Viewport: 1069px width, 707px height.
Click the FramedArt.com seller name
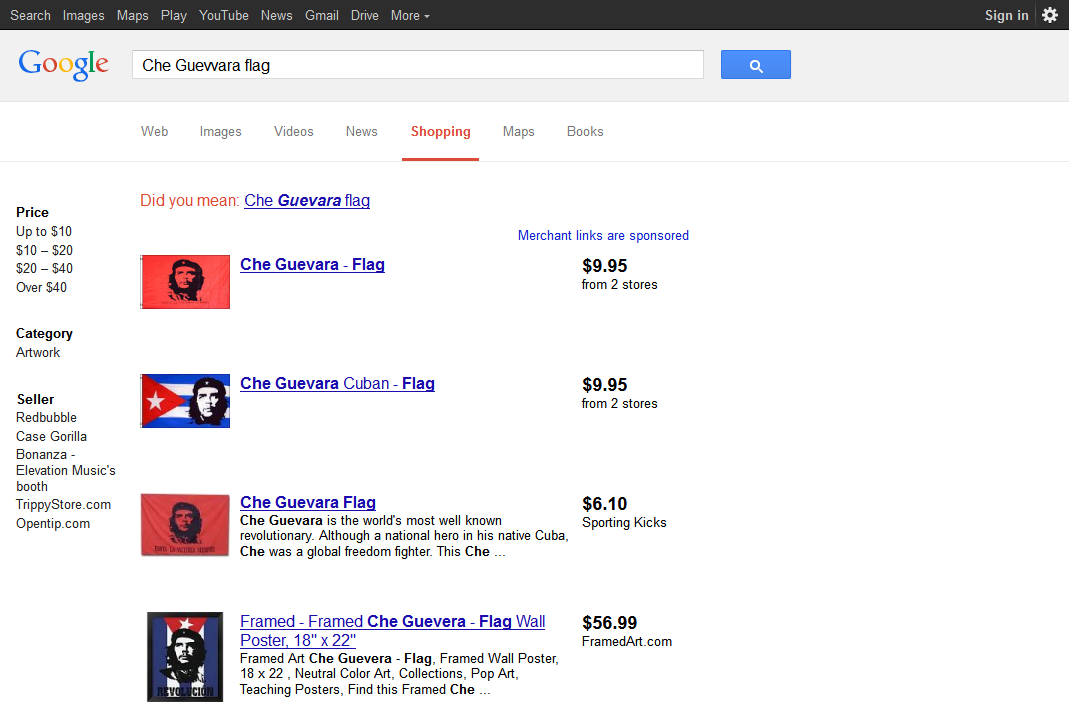tap(627, 642)
